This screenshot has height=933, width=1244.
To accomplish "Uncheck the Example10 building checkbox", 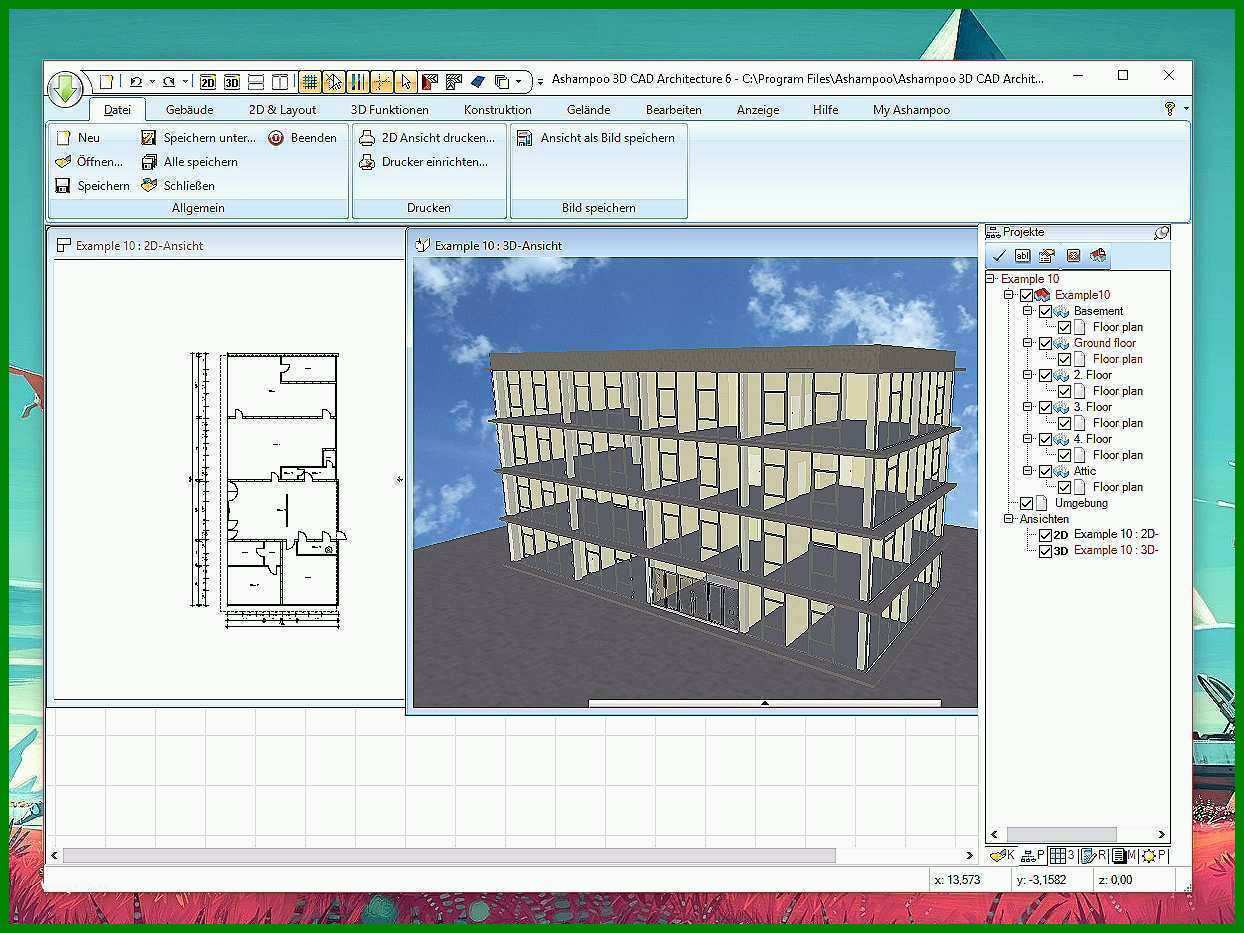I will pos(1027,295).
